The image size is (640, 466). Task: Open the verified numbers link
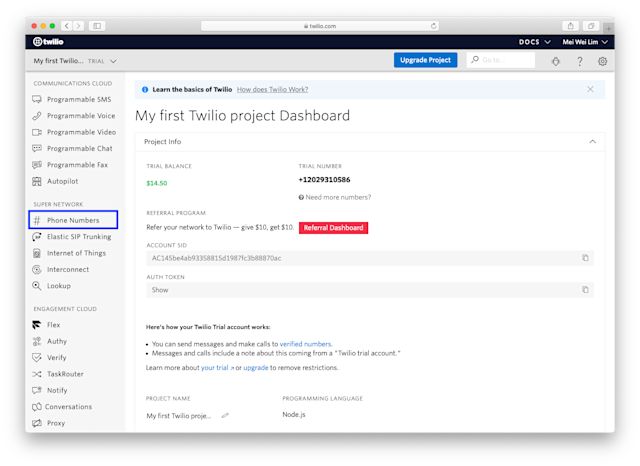[306, 344]
